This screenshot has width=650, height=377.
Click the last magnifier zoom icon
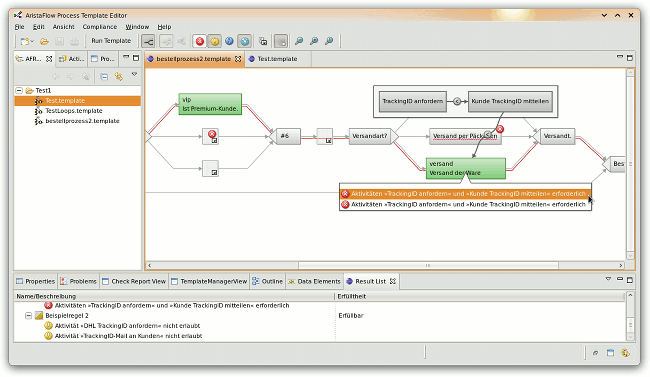coord(329,41)
